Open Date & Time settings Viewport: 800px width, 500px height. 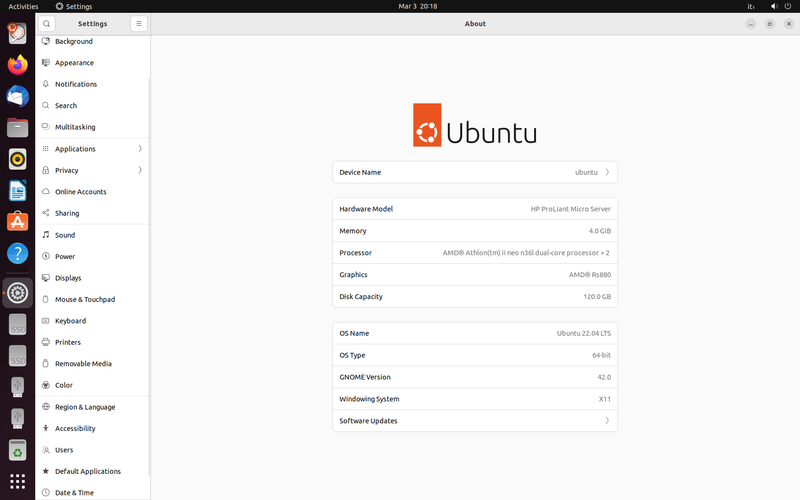93,493
